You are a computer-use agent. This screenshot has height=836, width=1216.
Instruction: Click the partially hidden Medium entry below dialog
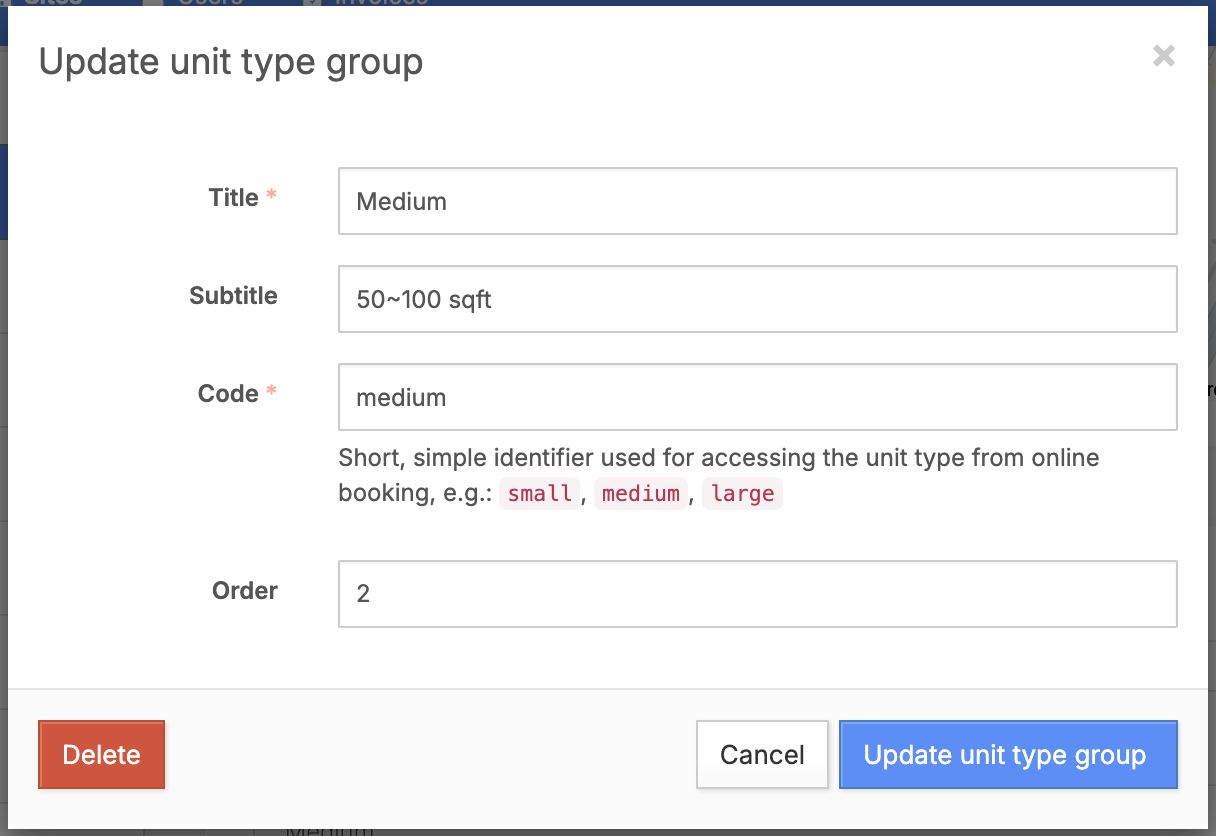pyautogui.click(x=330, y=830)
